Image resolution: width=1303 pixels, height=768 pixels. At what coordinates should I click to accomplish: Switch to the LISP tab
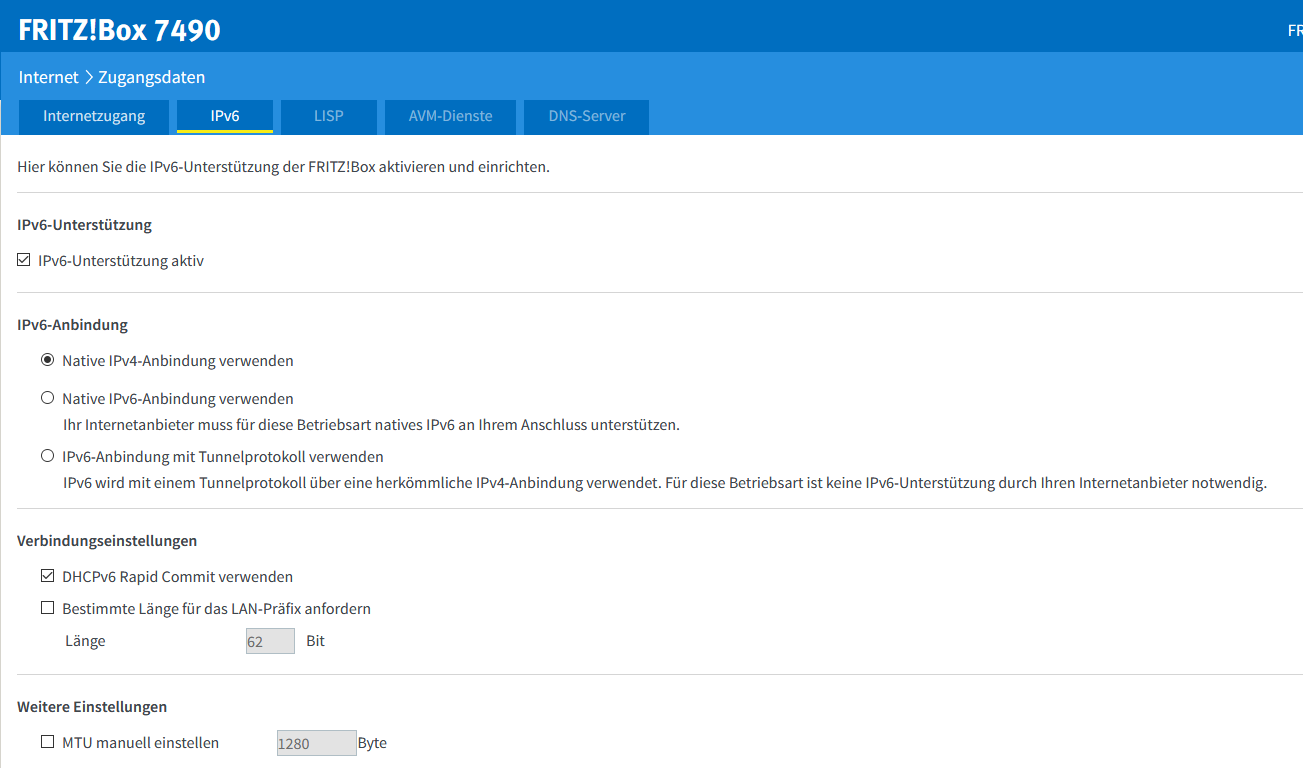click(329, 116)
